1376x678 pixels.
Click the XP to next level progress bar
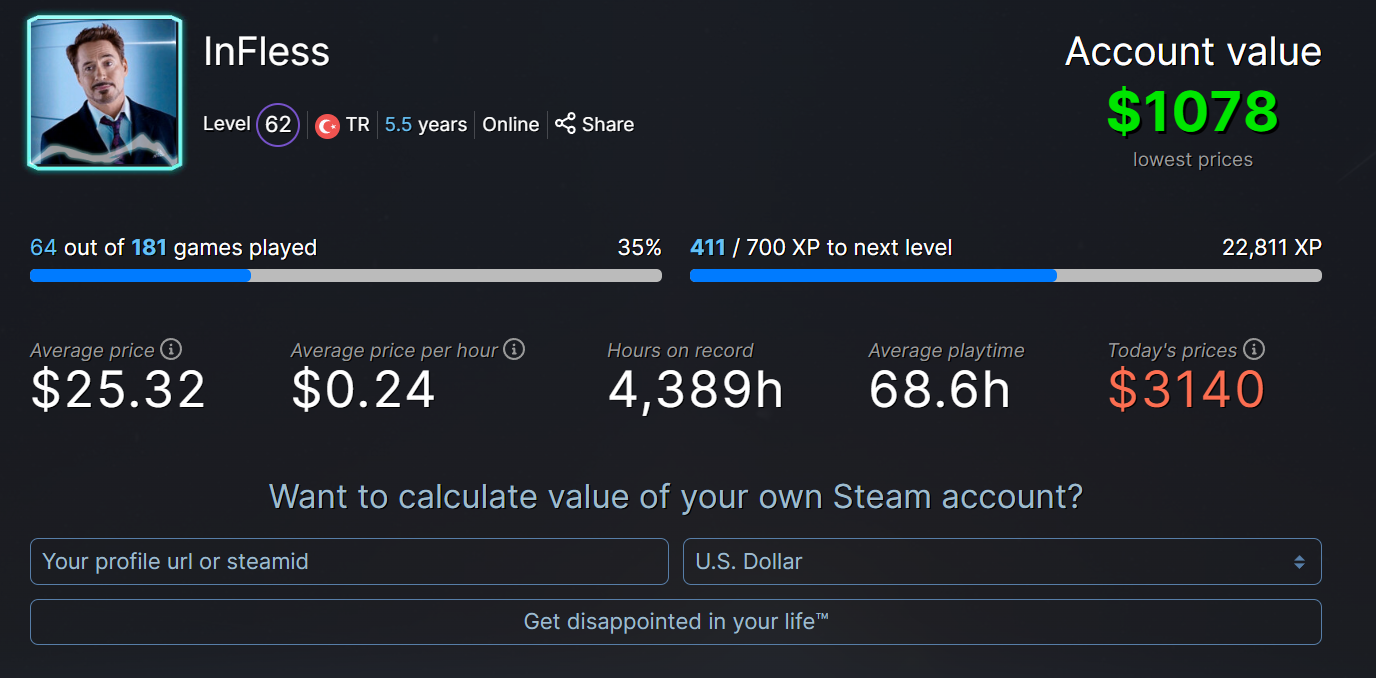[1005, 276]
